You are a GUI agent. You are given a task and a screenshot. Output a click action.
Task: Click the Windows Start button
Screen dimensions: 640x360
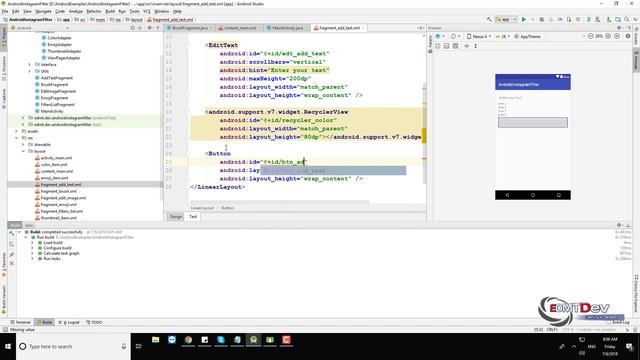pyautogui.click(x=8, y=346)
